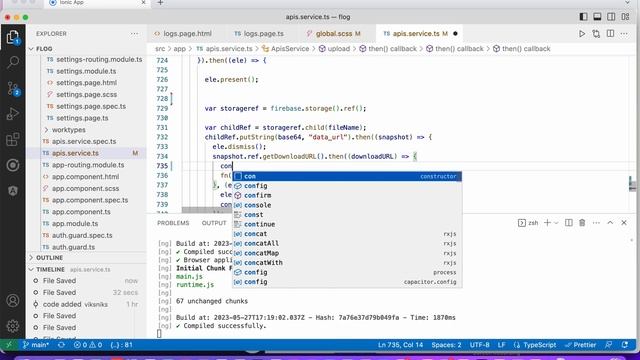This screenshot has width=640, height=360.
Task: Kill terminal with trash icon
Action: pos(582,223)
